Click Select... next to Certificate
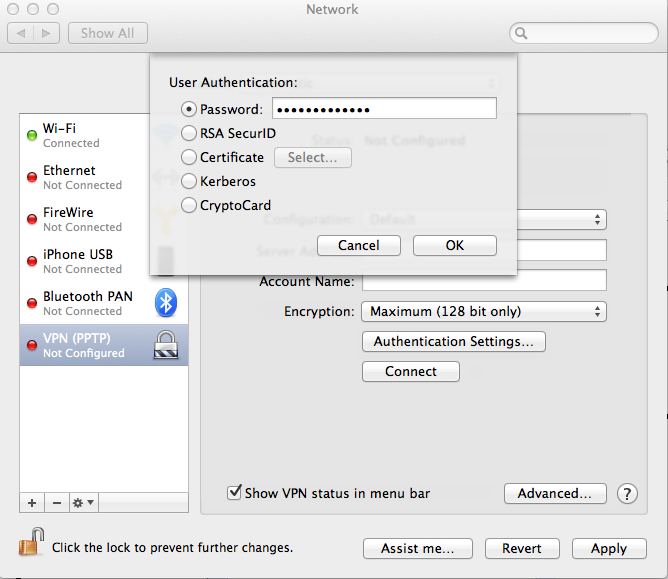668x579 pixels. pyautogui.click(x=313, y=158)
